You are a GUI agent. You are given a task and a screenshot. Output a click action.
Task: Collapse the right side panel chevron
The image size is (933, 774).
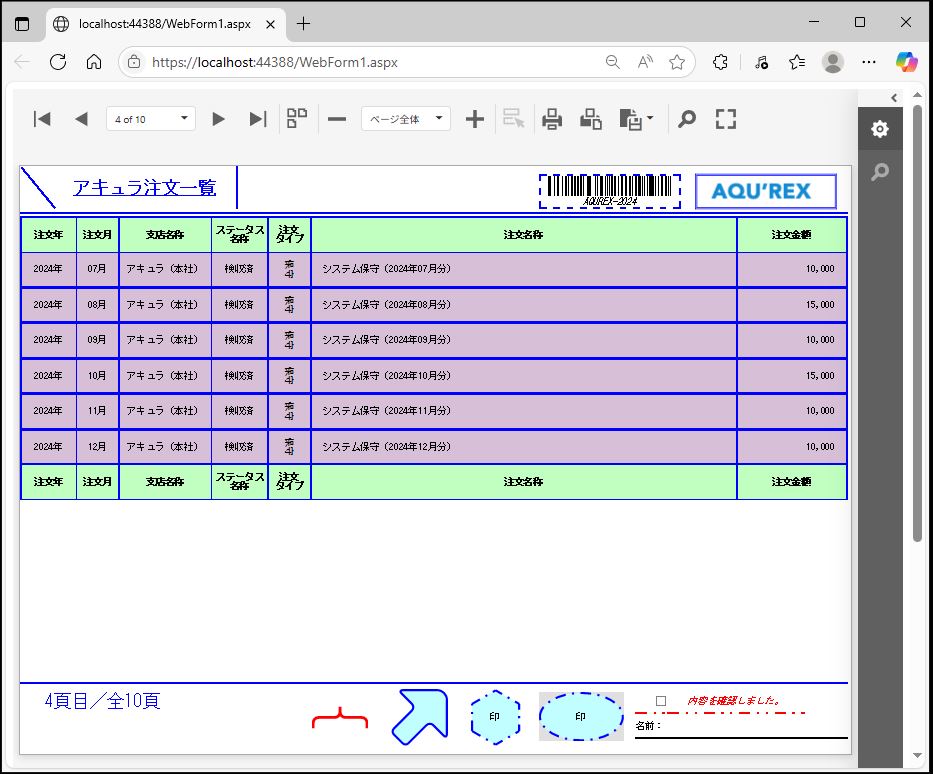(x=894, y=97)
